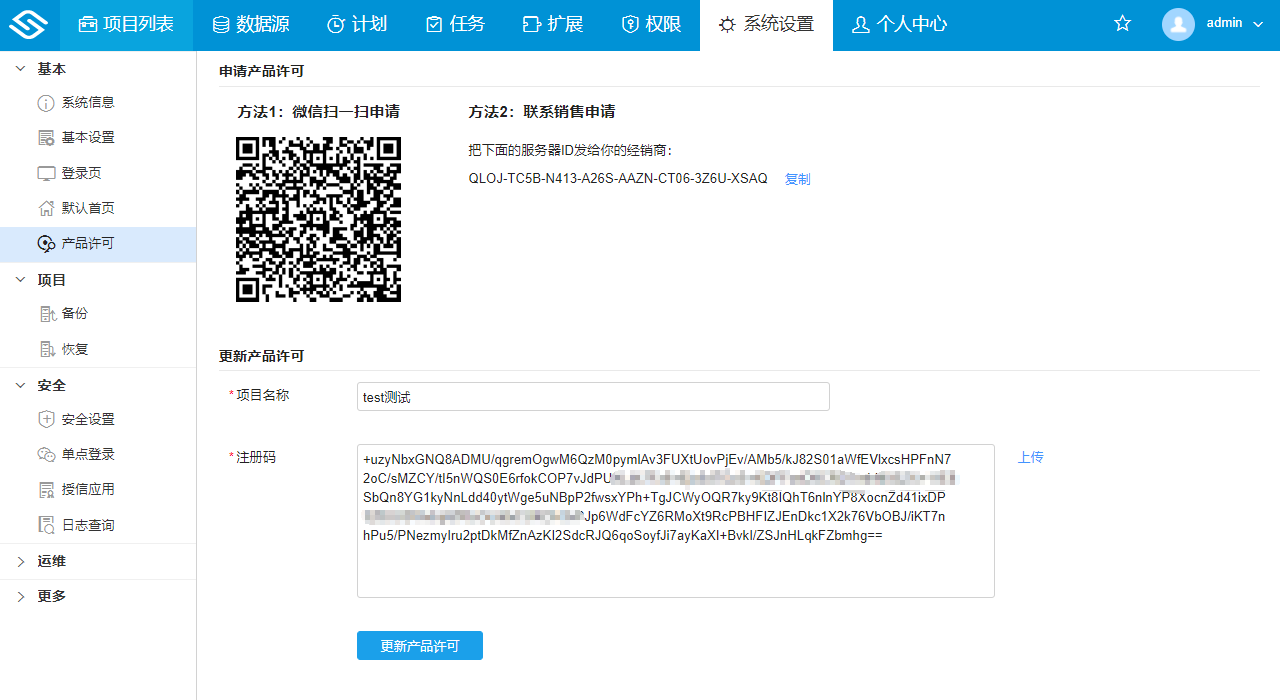Switch to the 数据源 tab
The width and height of the screenshot is (1280, 700).
(x=251, y=25)
